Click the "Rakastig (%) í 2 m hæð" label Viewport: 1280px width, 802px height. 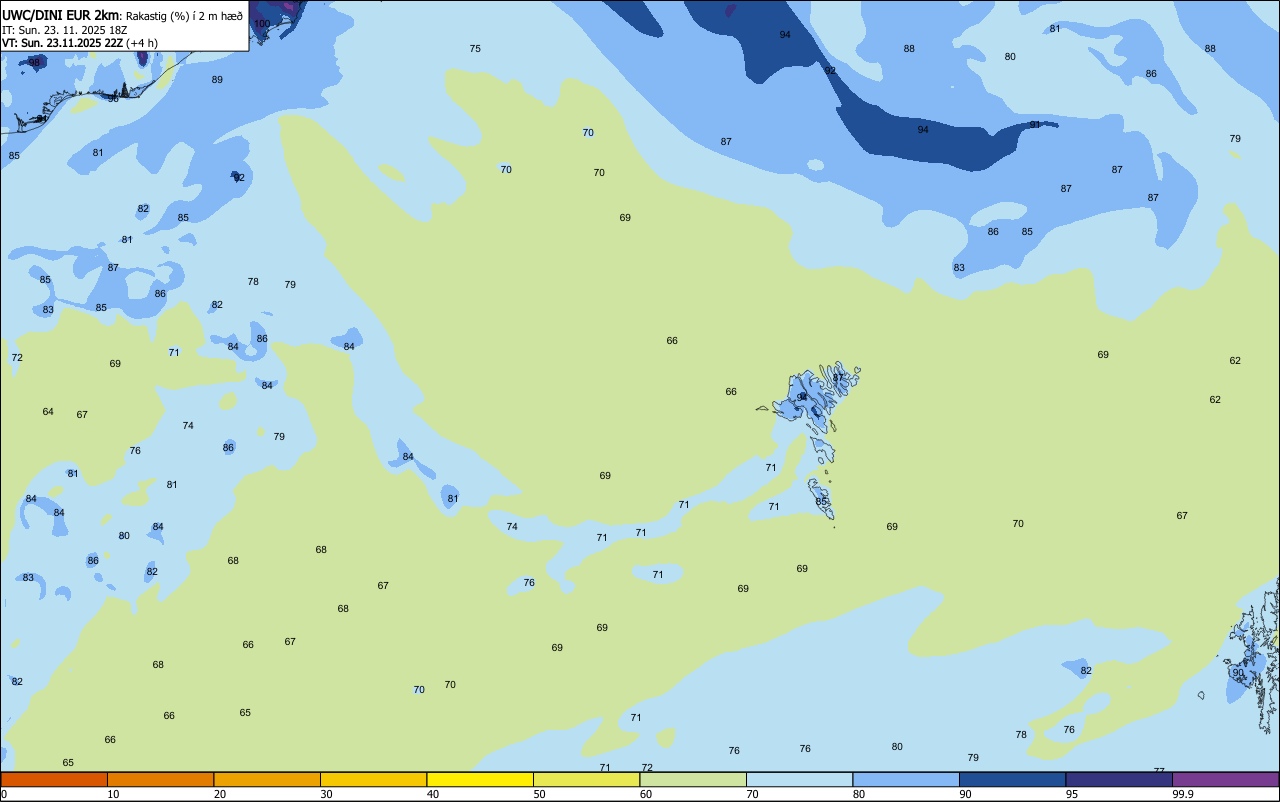[x=184, y=16]
